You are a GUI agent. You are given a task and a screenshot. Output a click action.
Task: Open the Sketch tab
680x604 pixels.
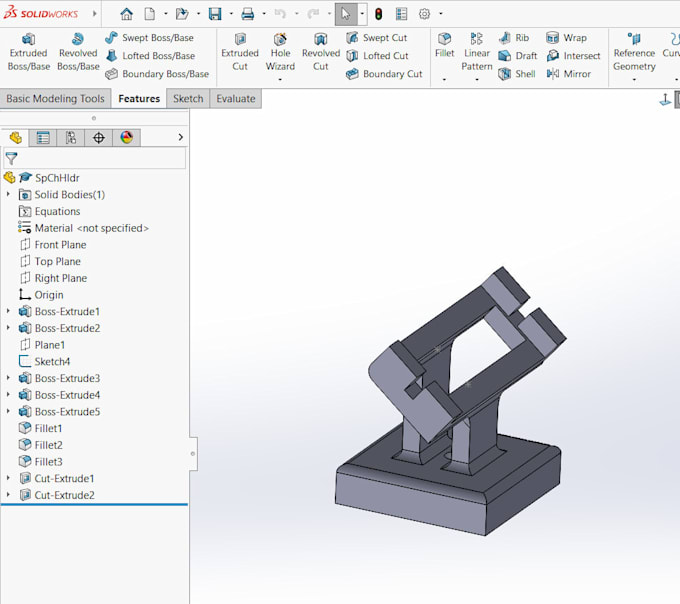click(x=188, y=98)
